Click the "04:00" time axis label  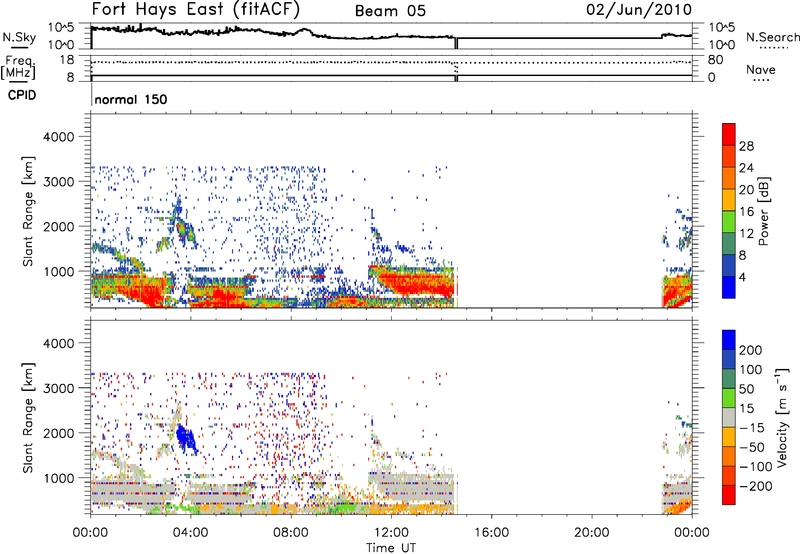[190, 533]
